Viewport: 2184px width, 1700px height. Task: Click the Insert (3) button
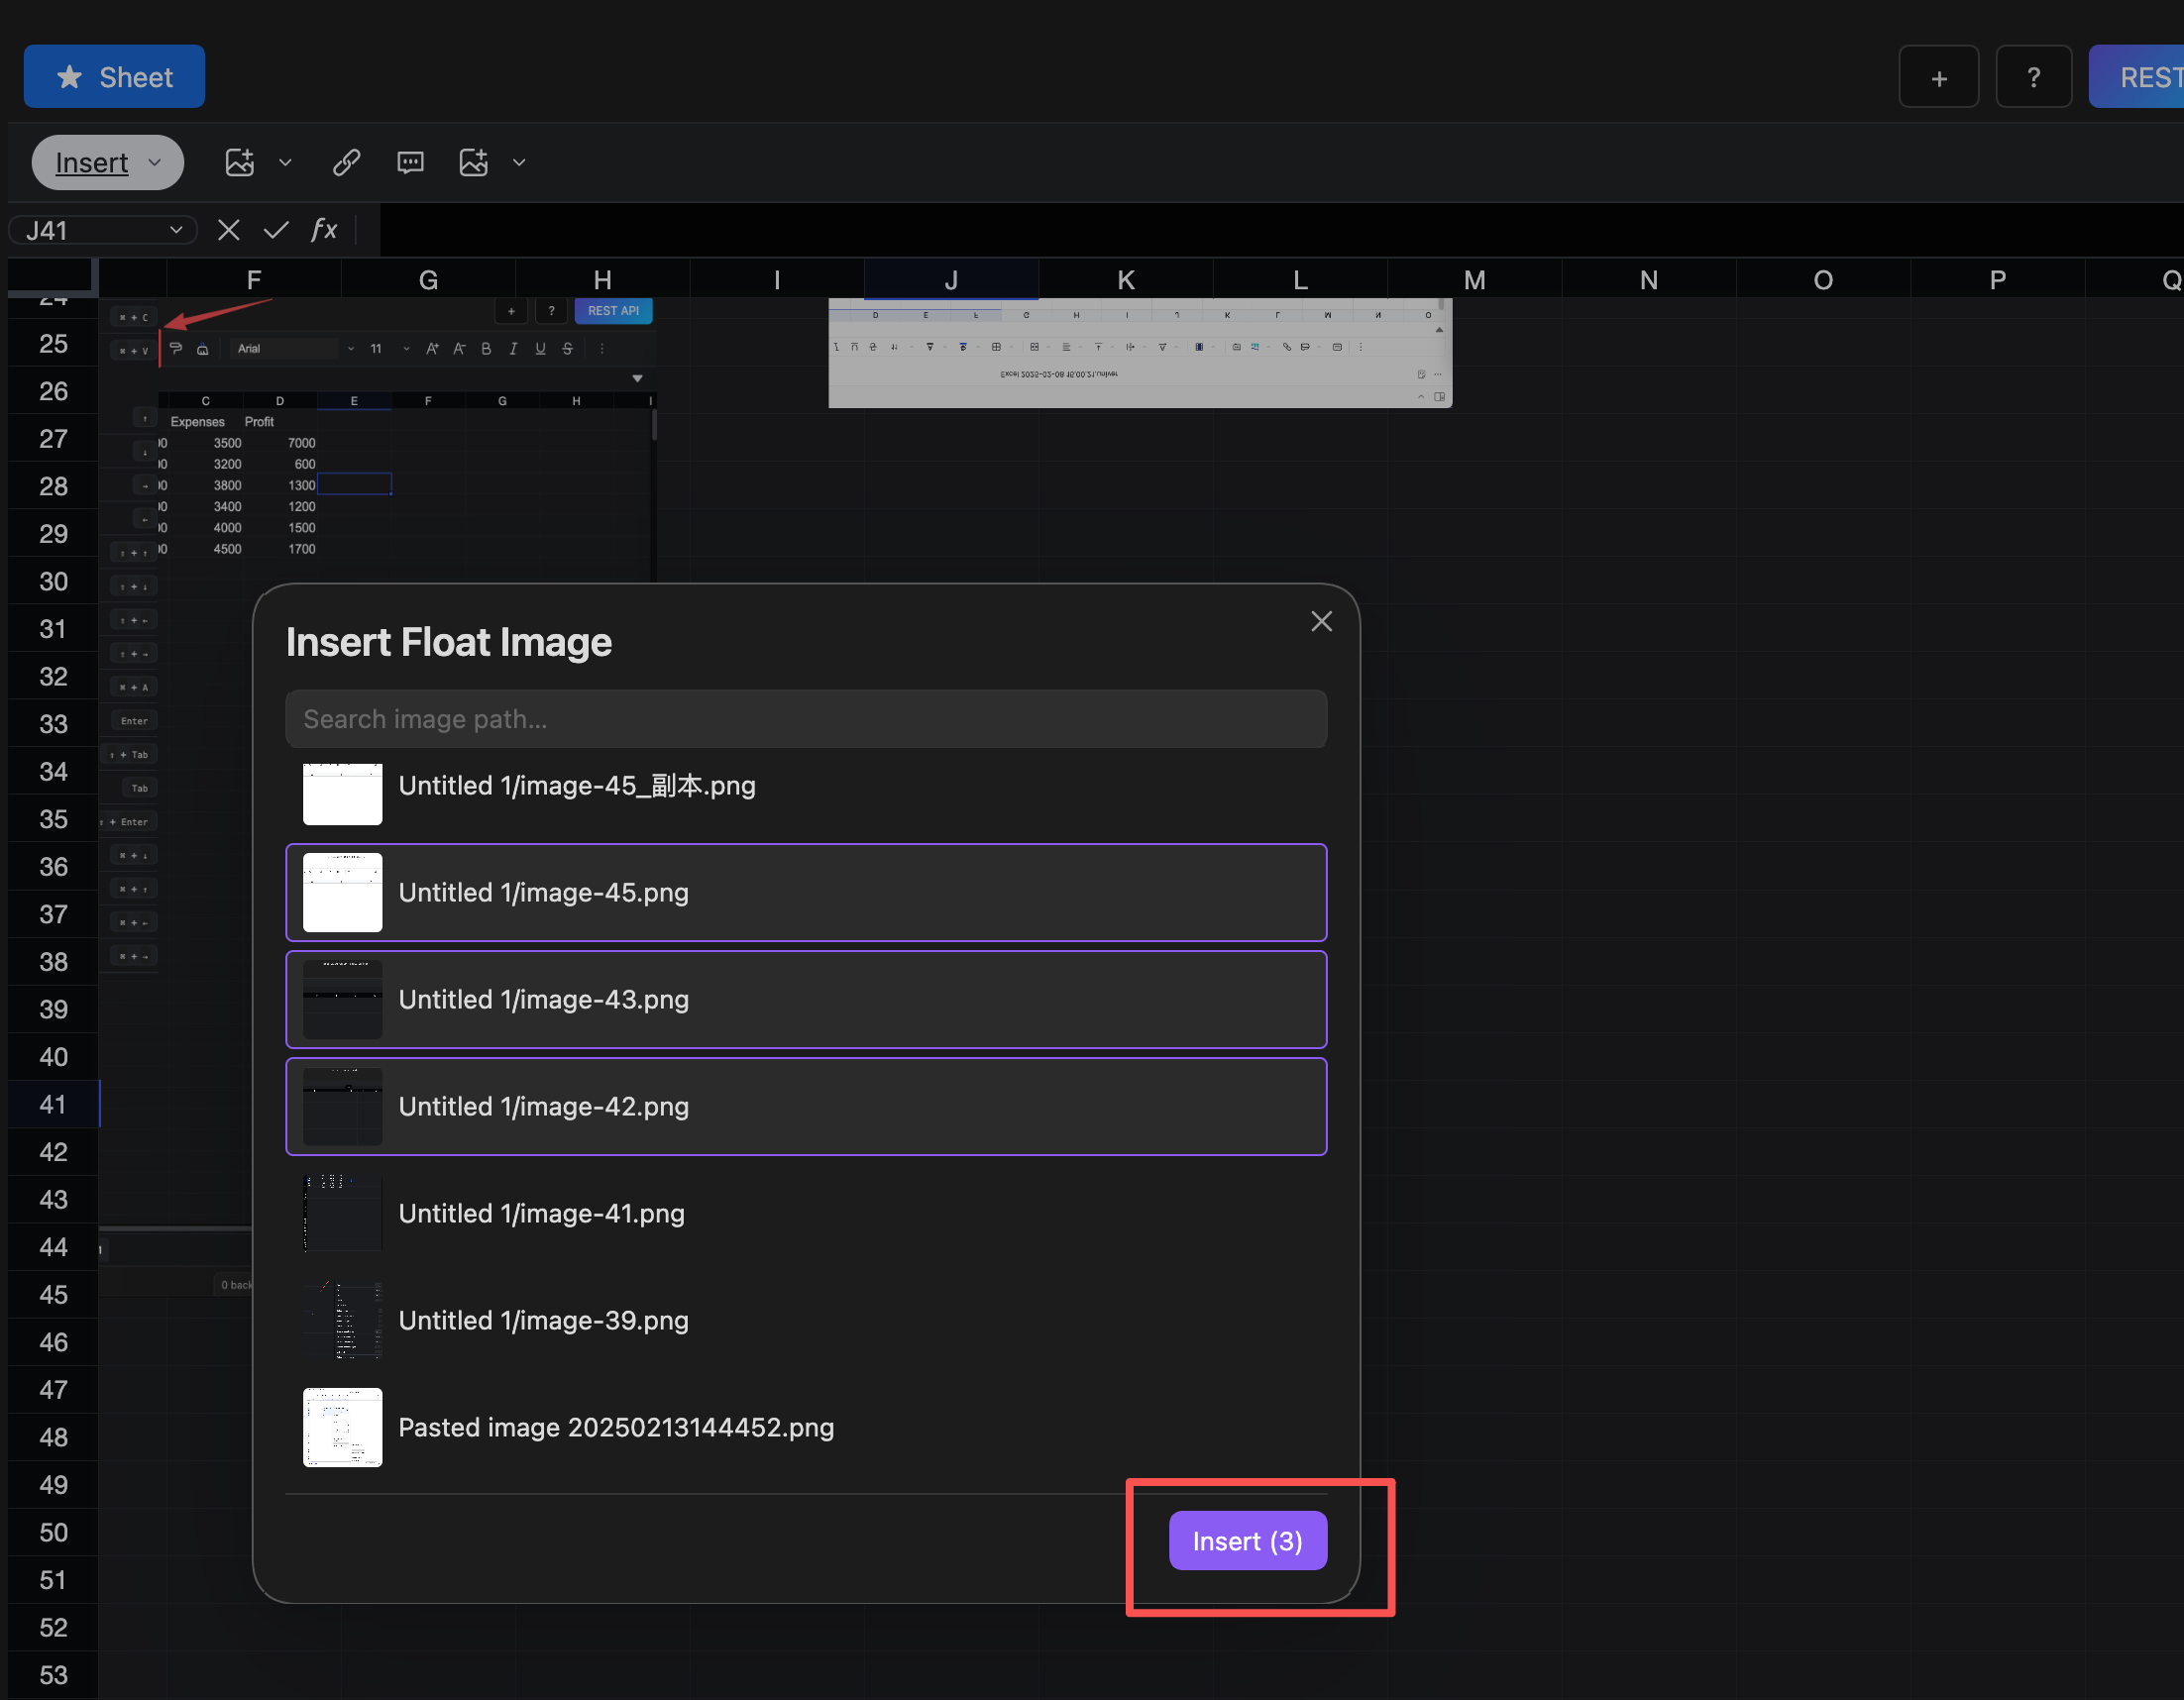click(1247, 1541)
